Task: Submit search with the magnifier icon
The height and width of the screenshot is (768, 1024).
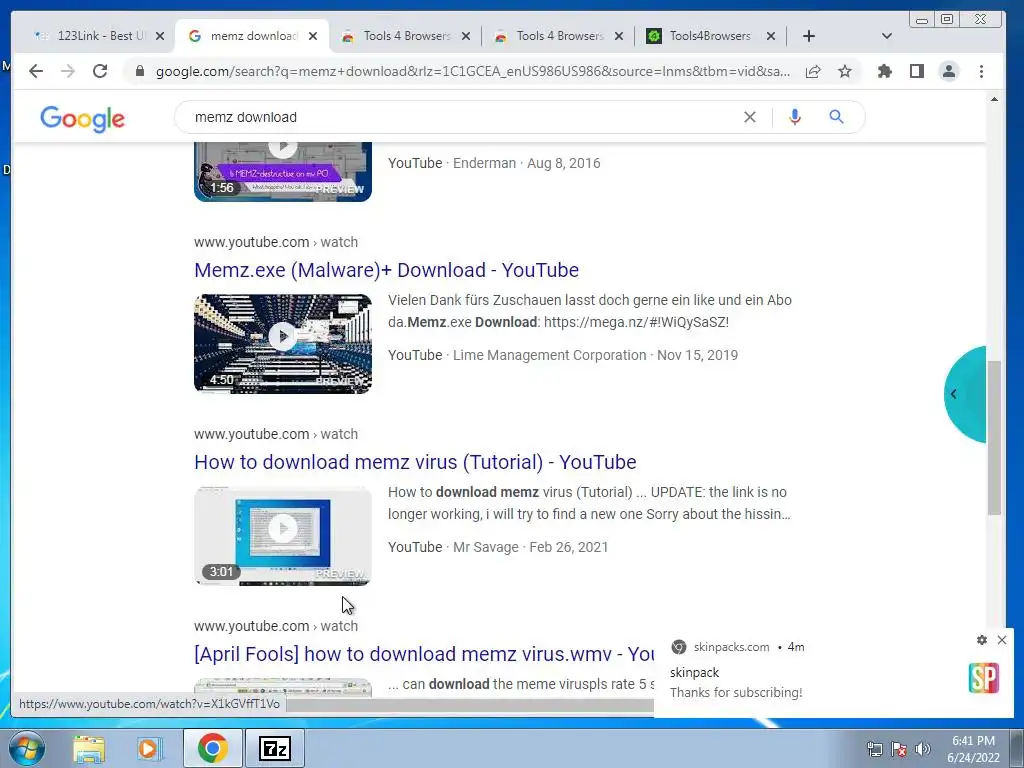Action: click(837, 117)
